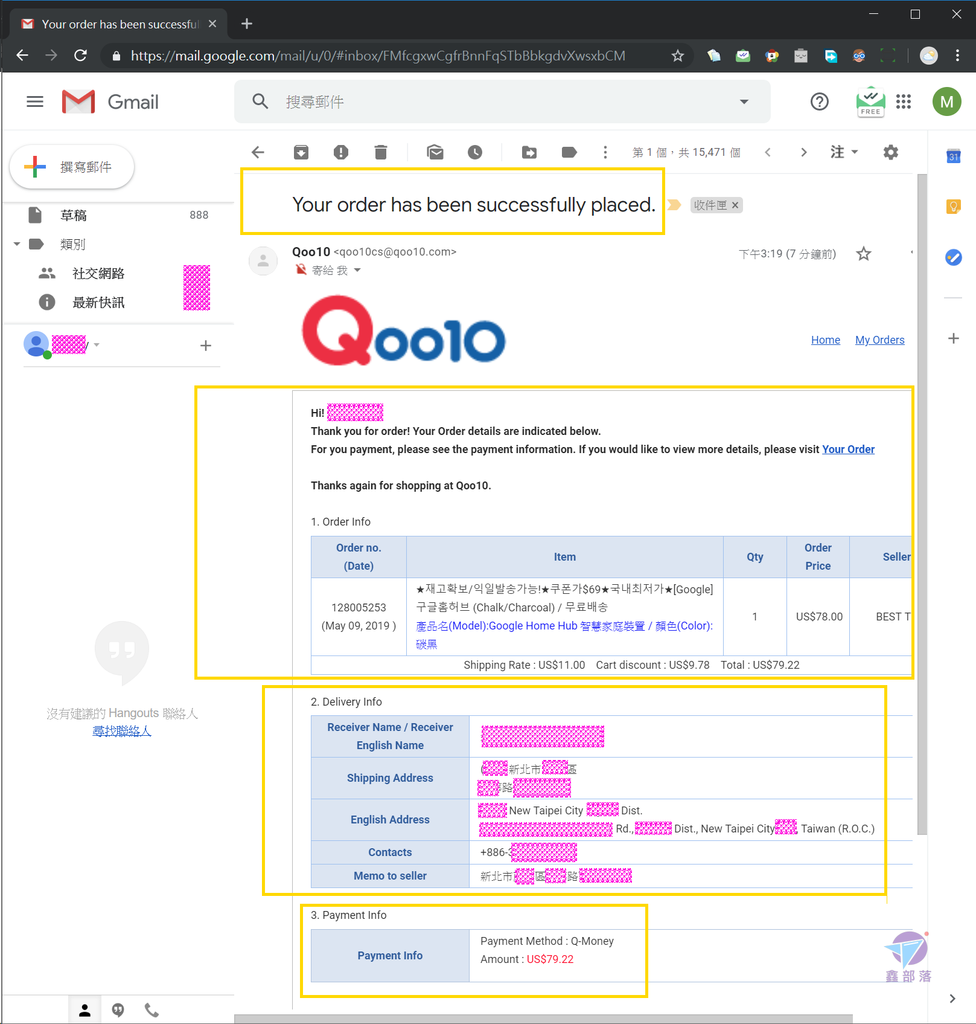Image resolution: width=976 pixels, height=1024 pixels.
Task: Close the Gmail browser tab
Action: coord(212,24)
